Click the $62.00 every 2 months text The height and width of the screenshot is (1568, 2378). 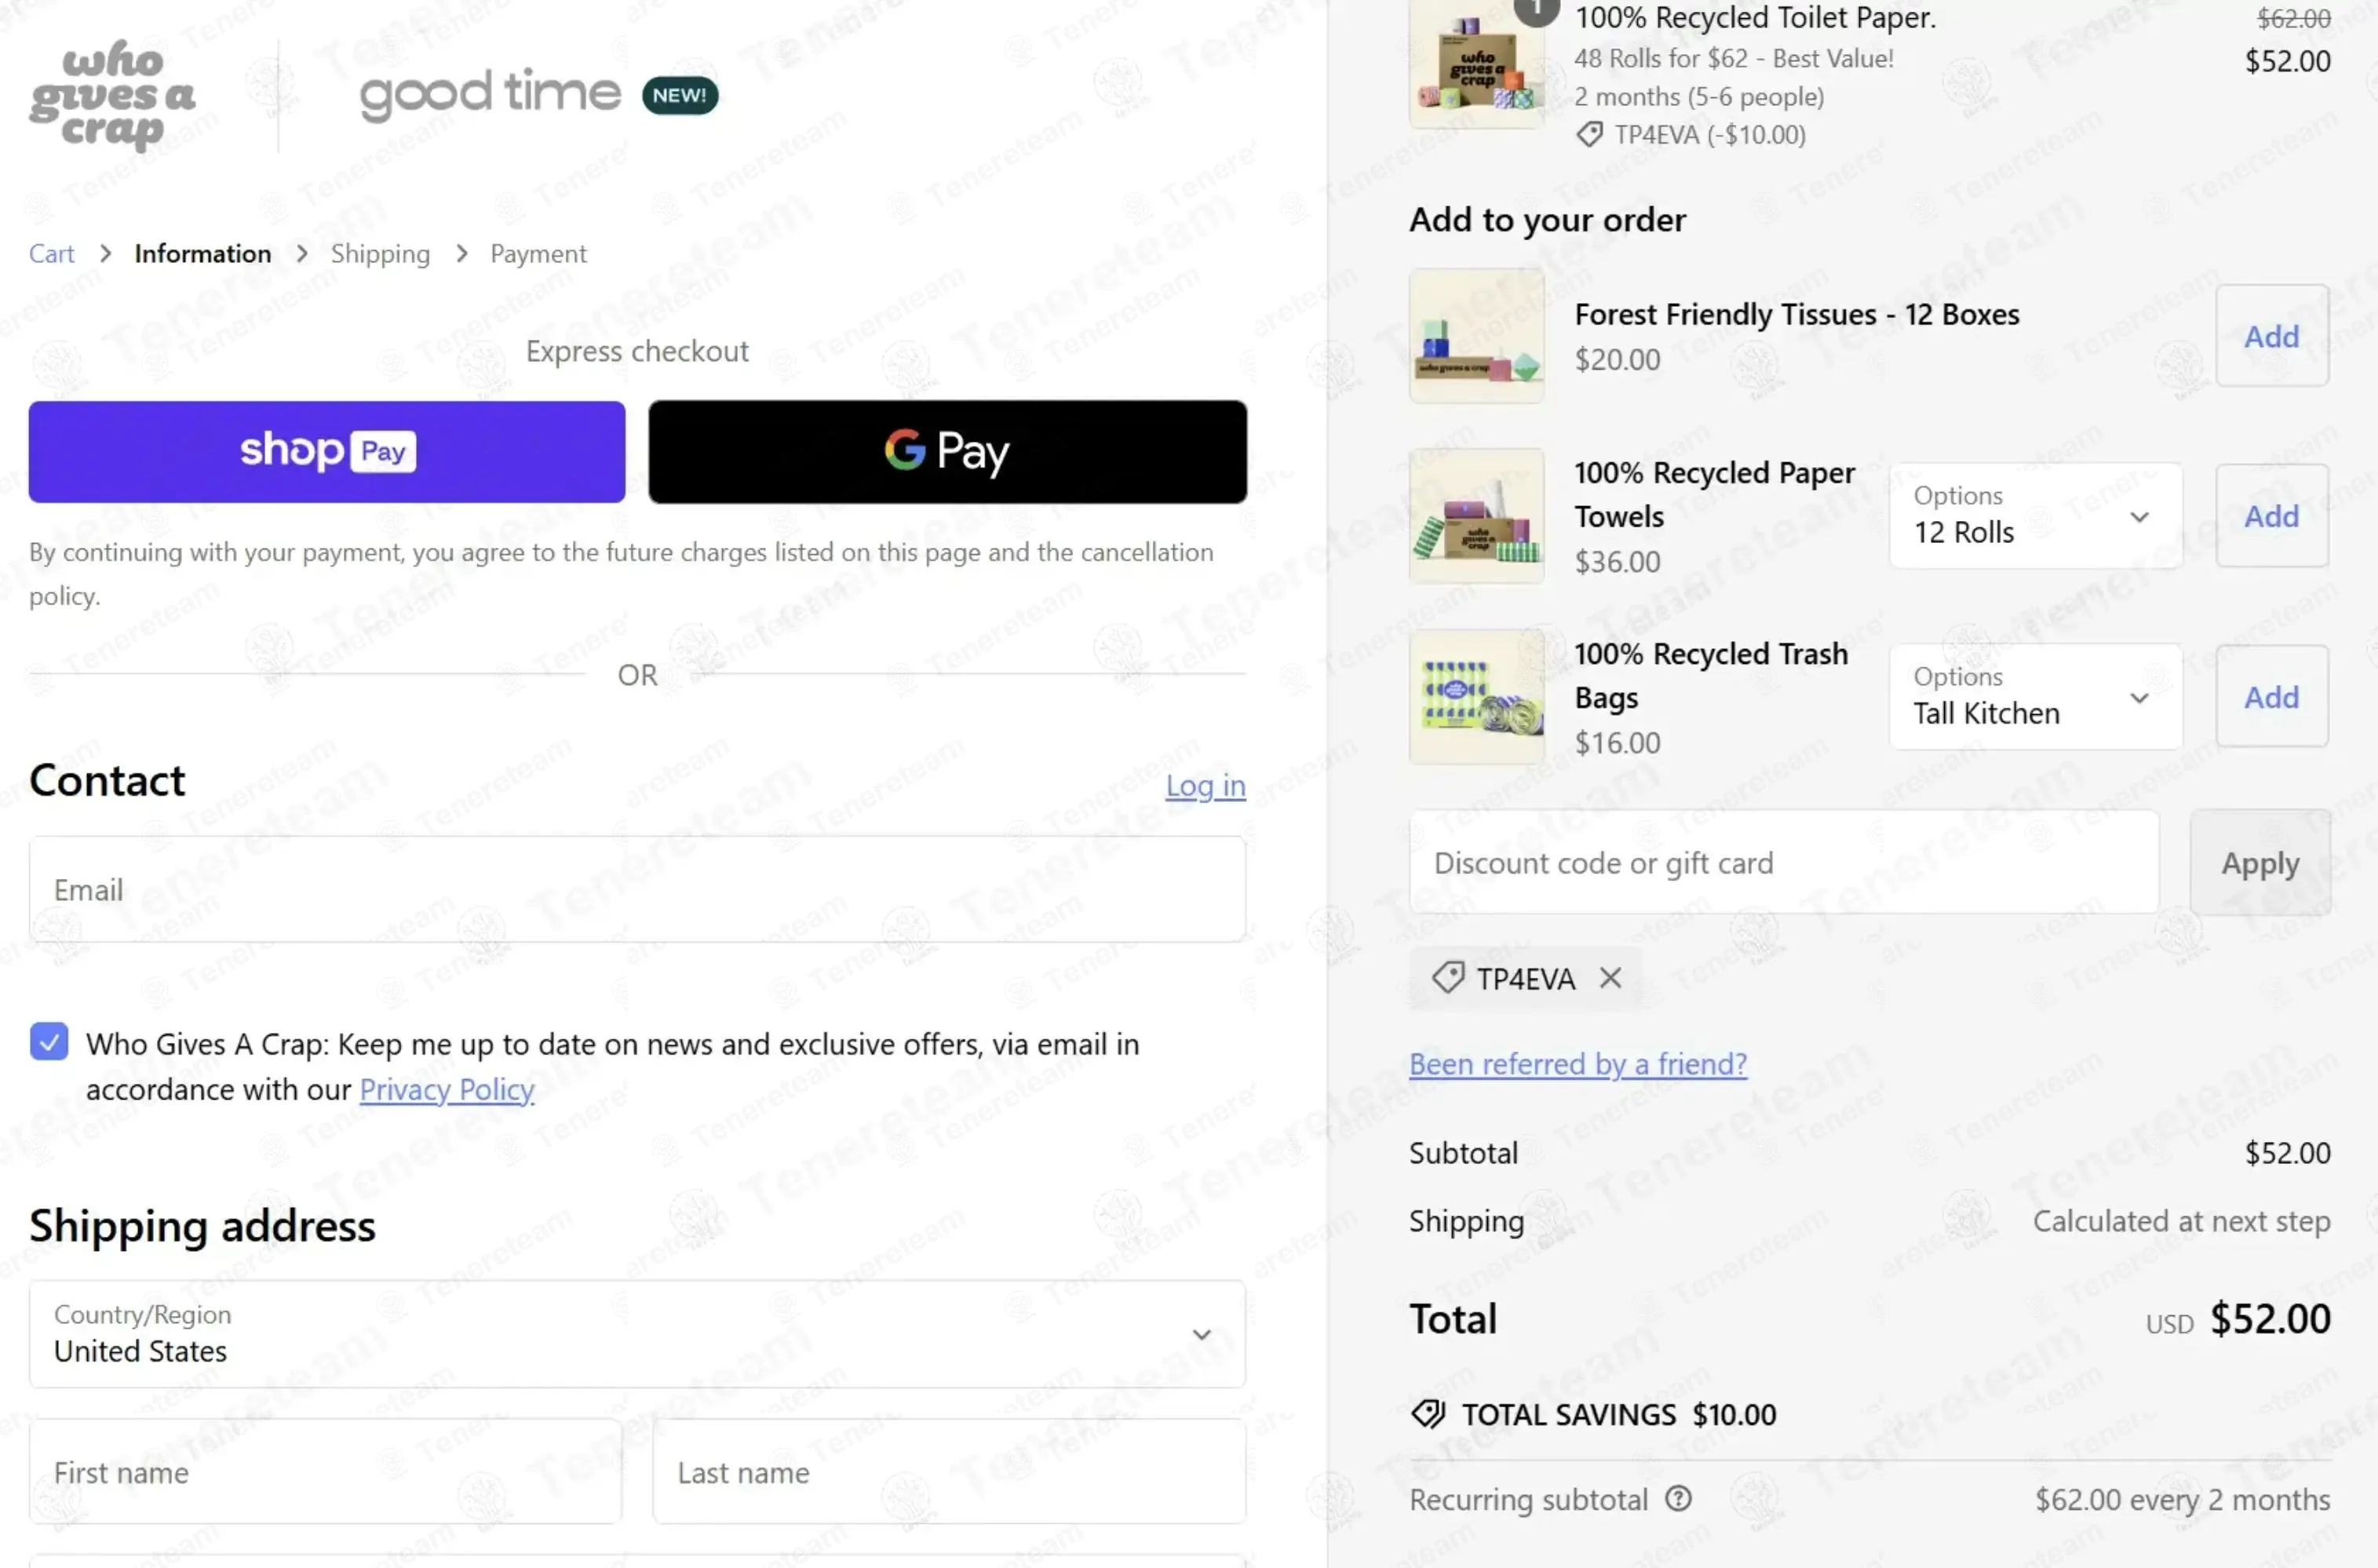point(2182,1499)
